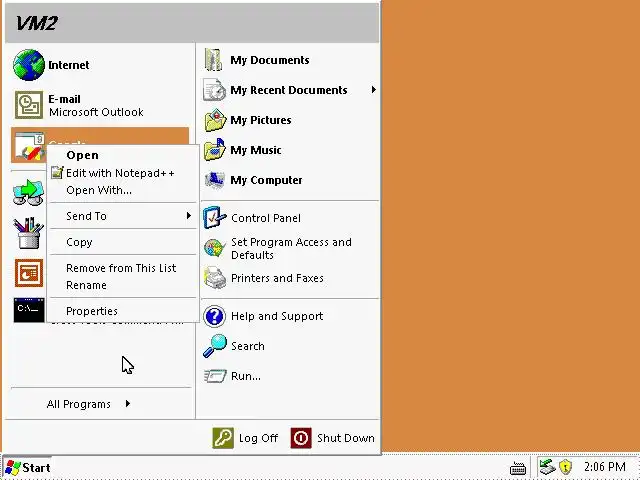The height and width of the screenshot is (480, 640).
Task: Click the Shut Down button
Action: click(x=333, y=438)
